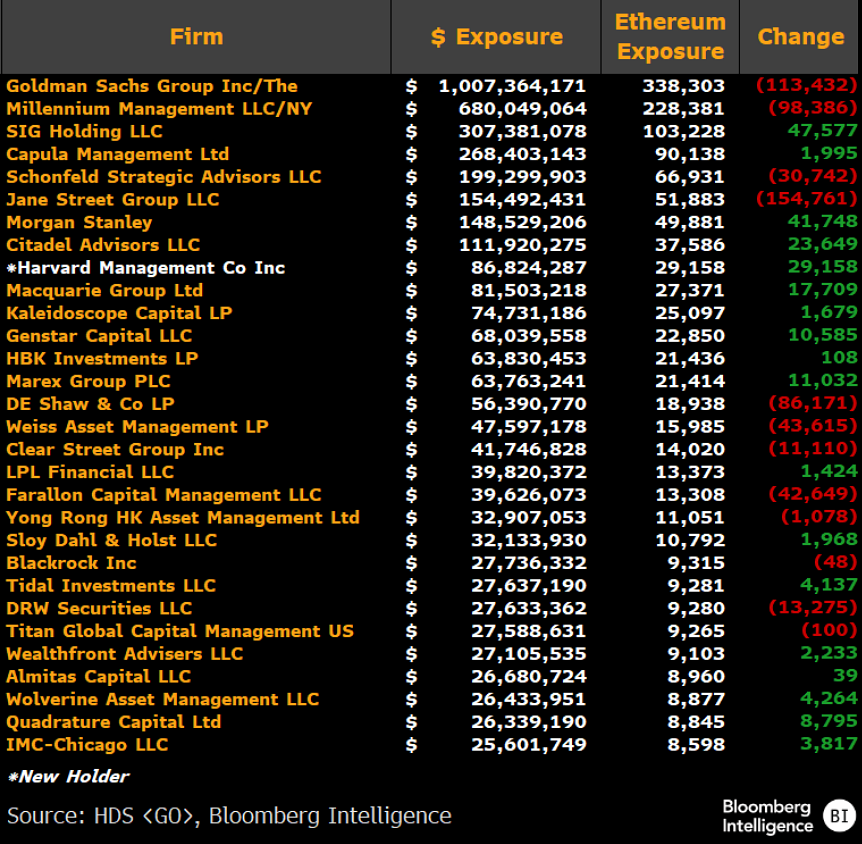Click the Change column header
This screenshot has width=862, height=844.
[x=800, y=37]
